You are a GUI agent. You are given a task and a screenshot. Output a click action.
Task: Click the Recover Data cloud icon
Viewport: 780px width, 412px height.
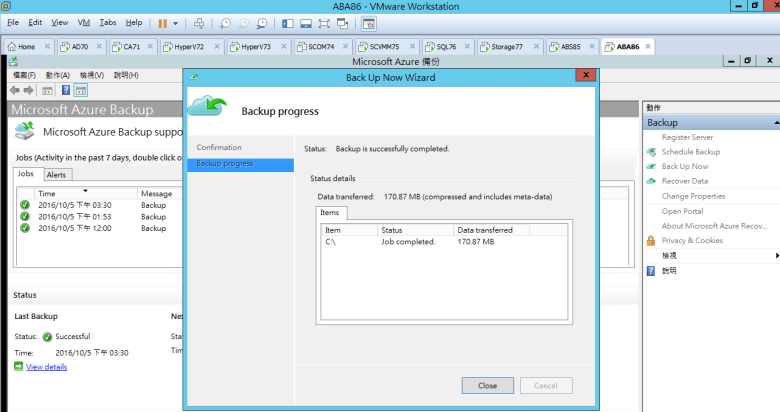[651, 181]
